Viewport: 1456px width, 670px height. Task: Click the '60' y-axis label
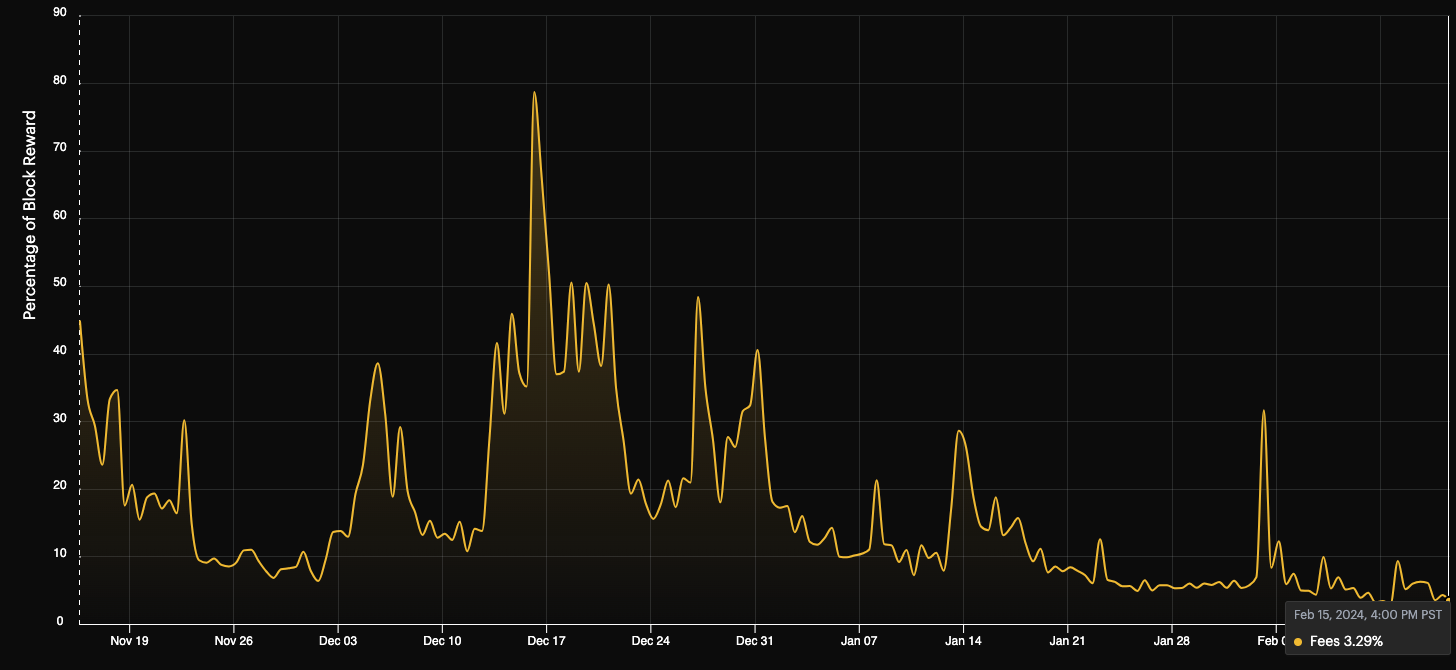click(59, 215)
